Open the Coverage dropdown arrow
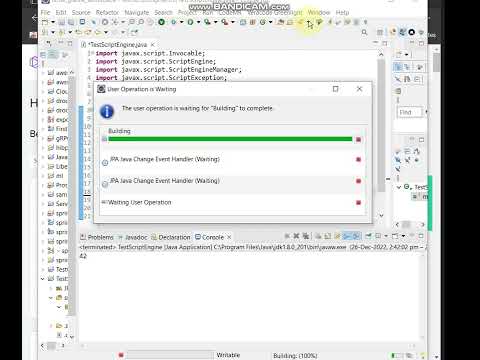Viewport: 480px width, 360px height. (x=216, y=22)
